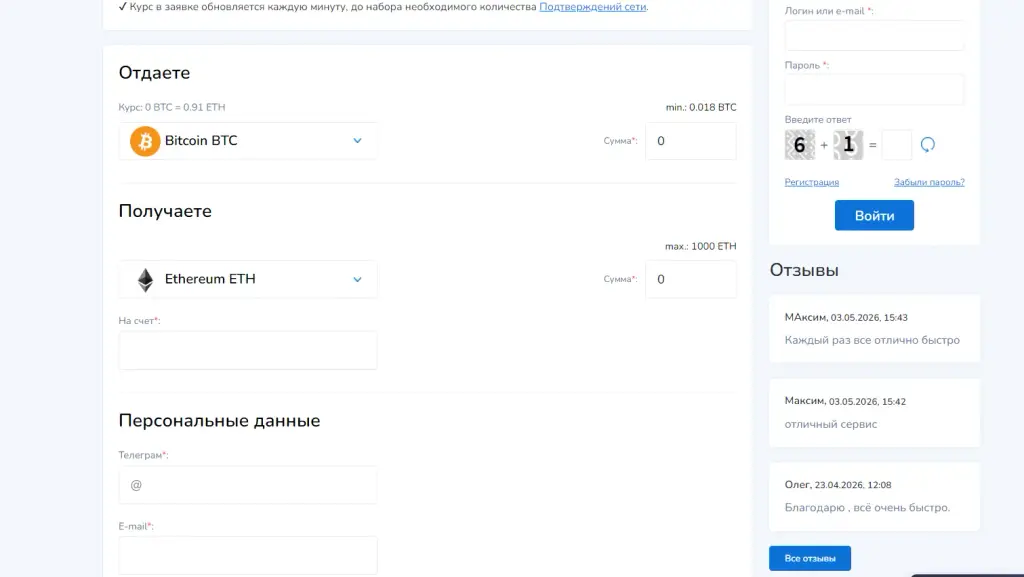Screen dimensions: 1024x577
Task: Open the Забыли пароль? link
Action: pyautogui.click(x=929, y=182)
